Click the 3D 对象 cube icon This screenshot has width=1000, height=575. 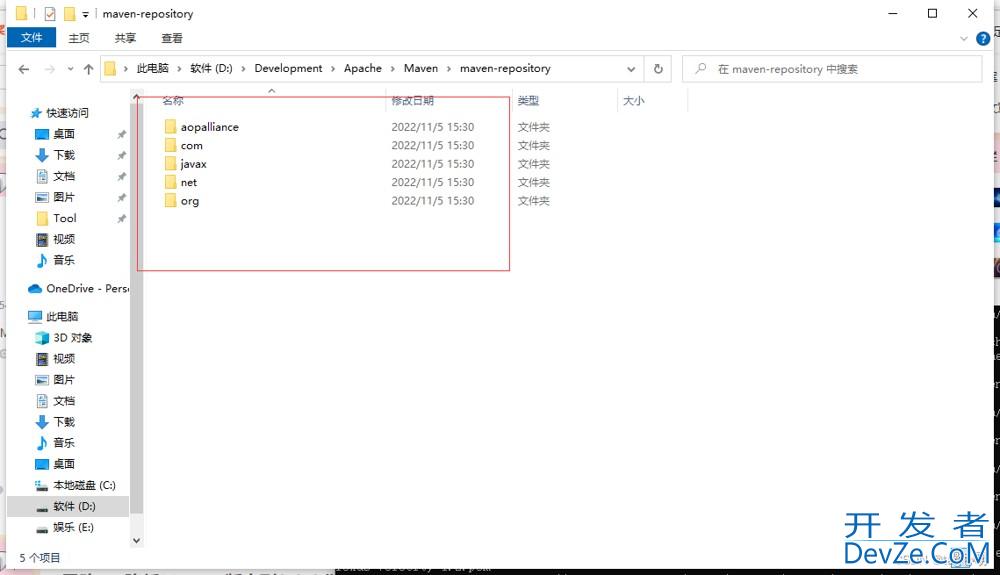tap(42, 338)
